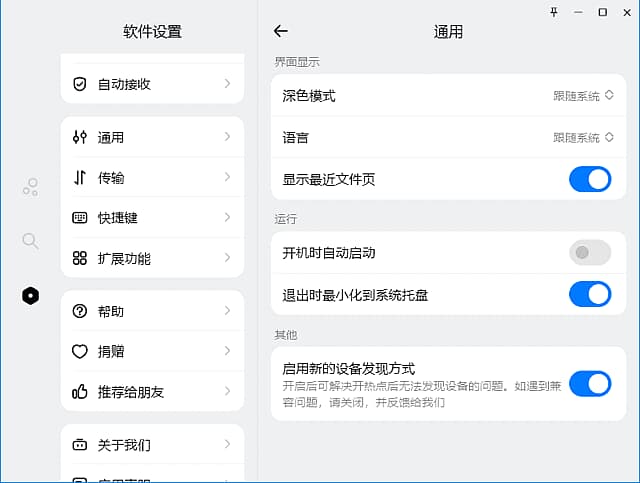
Task: Open the 传输 settings menu item
Action: [x=152, y=178]
